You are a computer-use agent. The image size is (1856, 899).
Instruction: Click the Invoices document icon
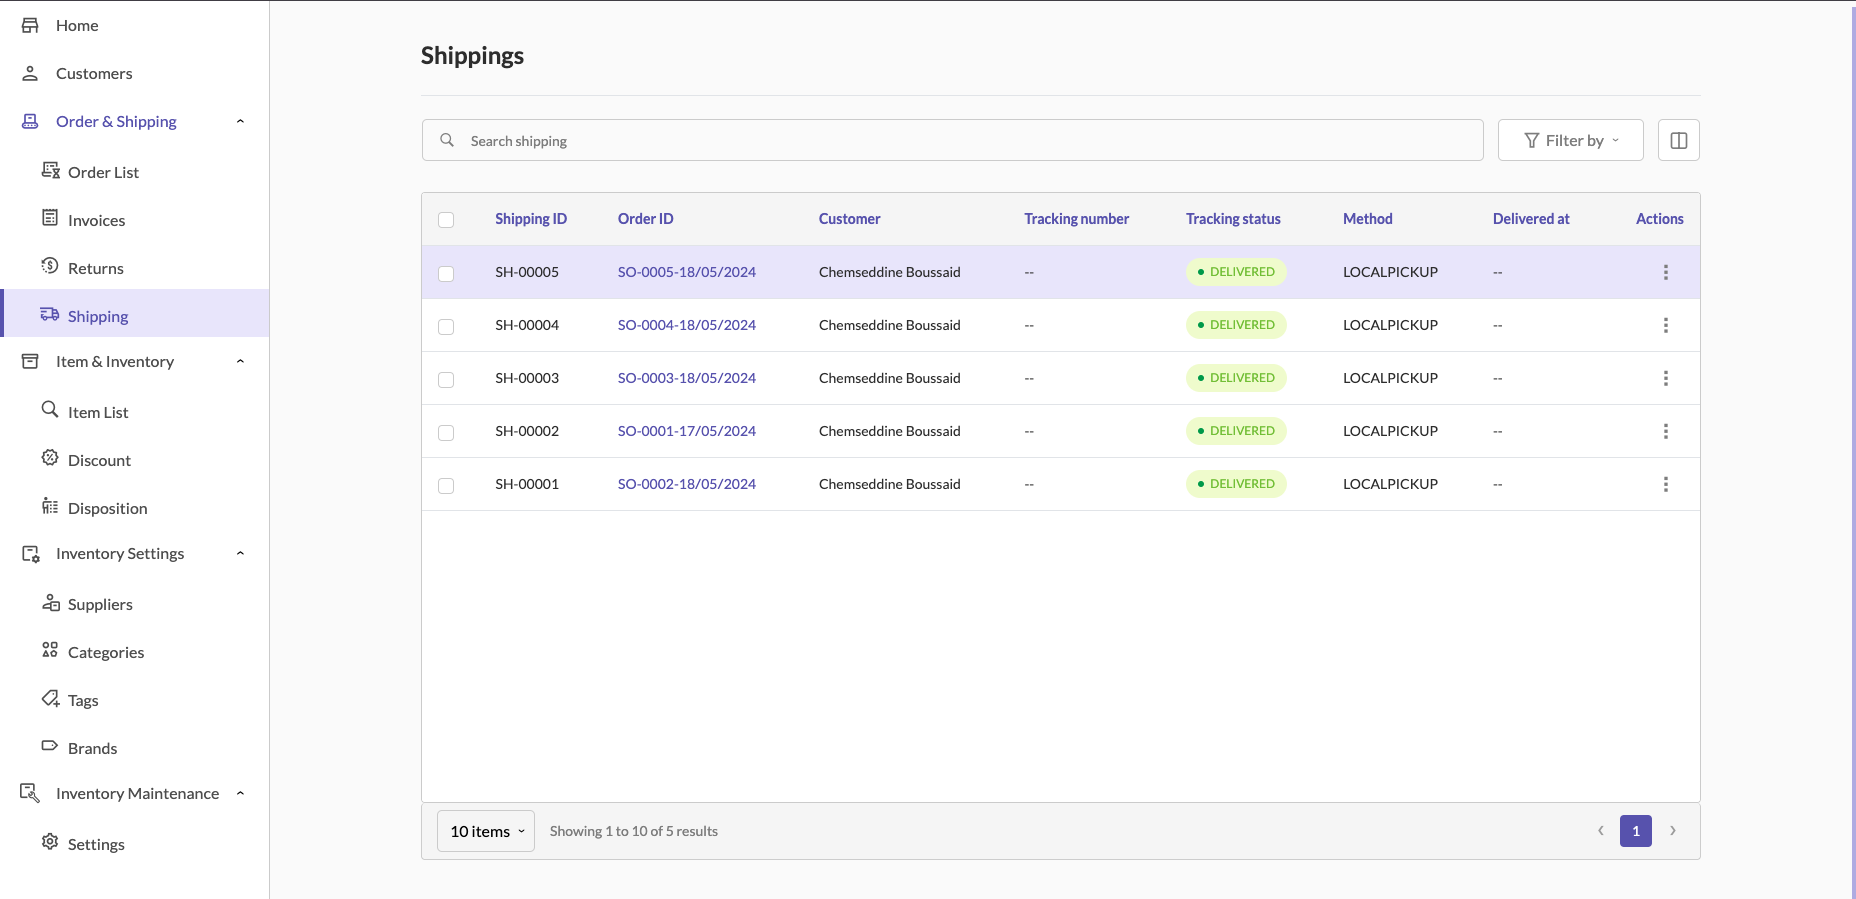pos(50,218)
